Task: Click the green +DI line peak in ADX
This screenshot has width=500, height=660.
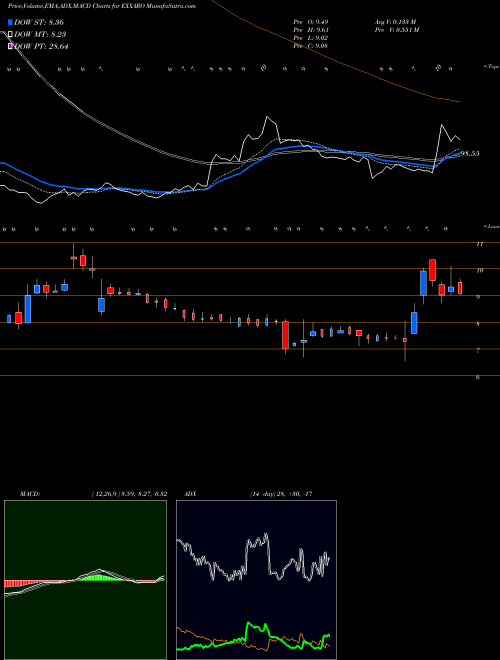Action: [x=249, y=624]
